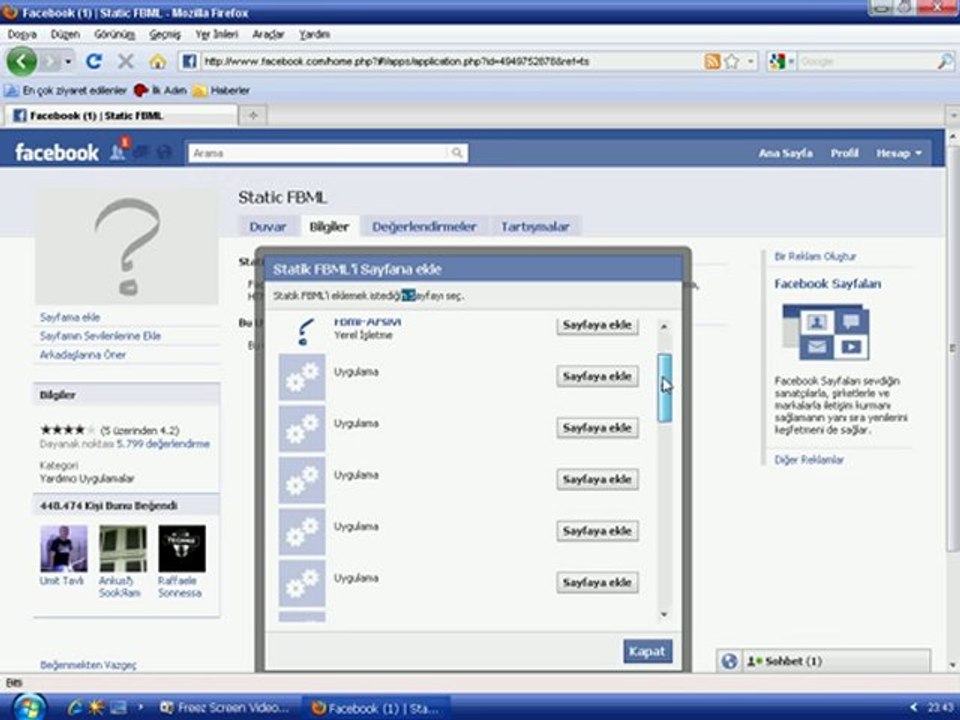Click Sayfana ekle link in left sidebar
Screen dimensions: 960x720
pos(70,317)
